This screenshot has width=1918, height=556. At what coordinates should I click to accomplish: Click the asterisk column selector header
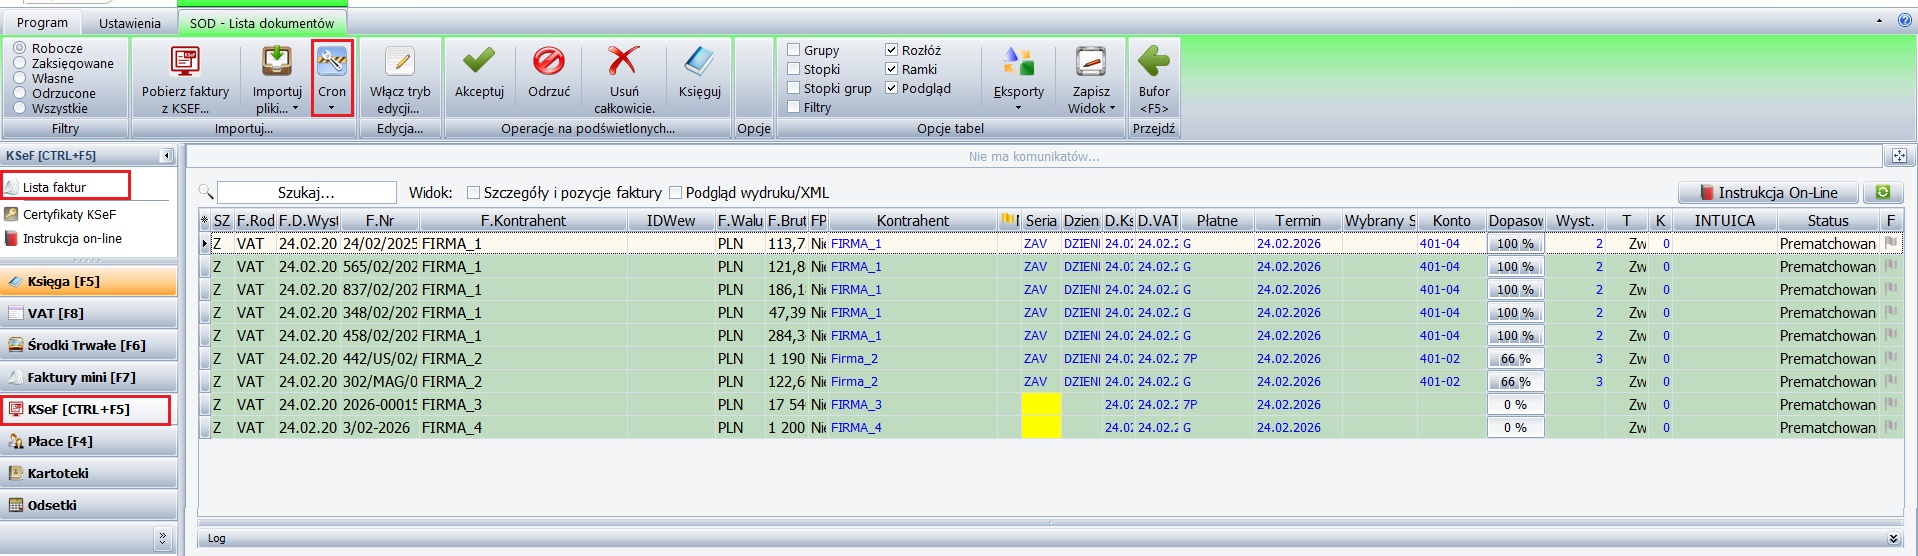pyautogui.click(x=205, y=220)
